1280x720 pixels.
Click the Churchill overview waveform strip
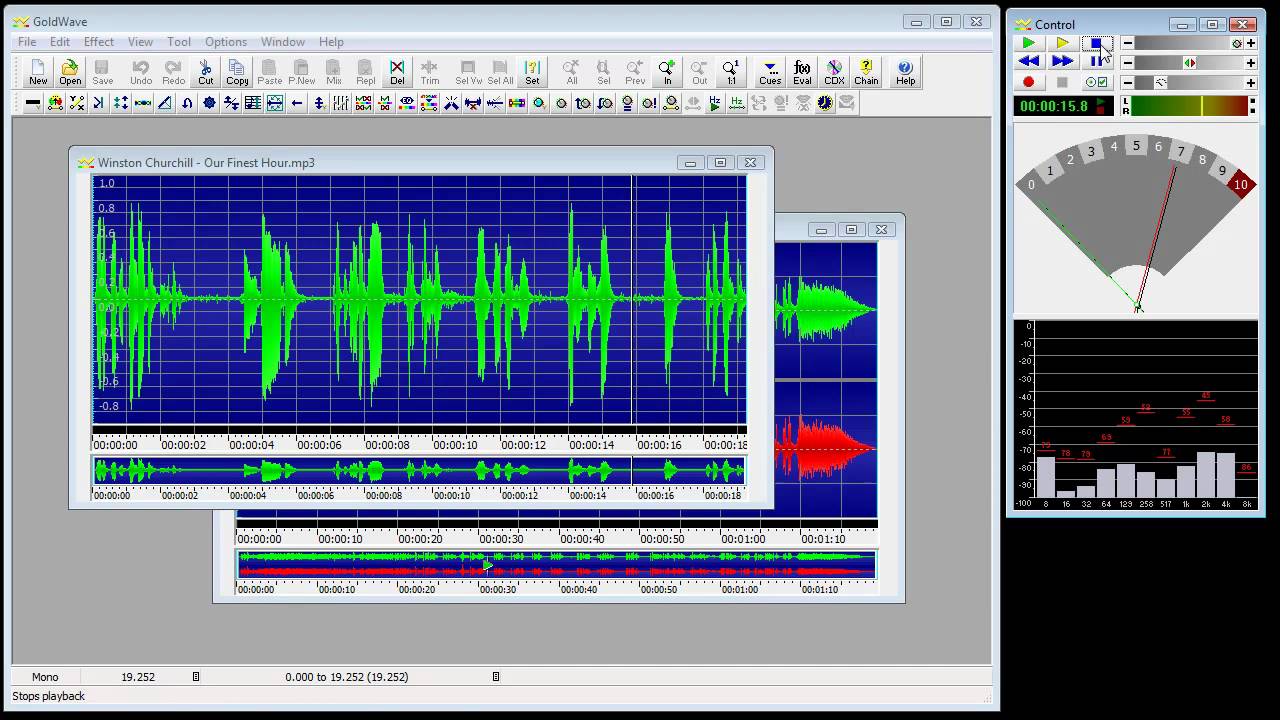click(x=419, y=470)
